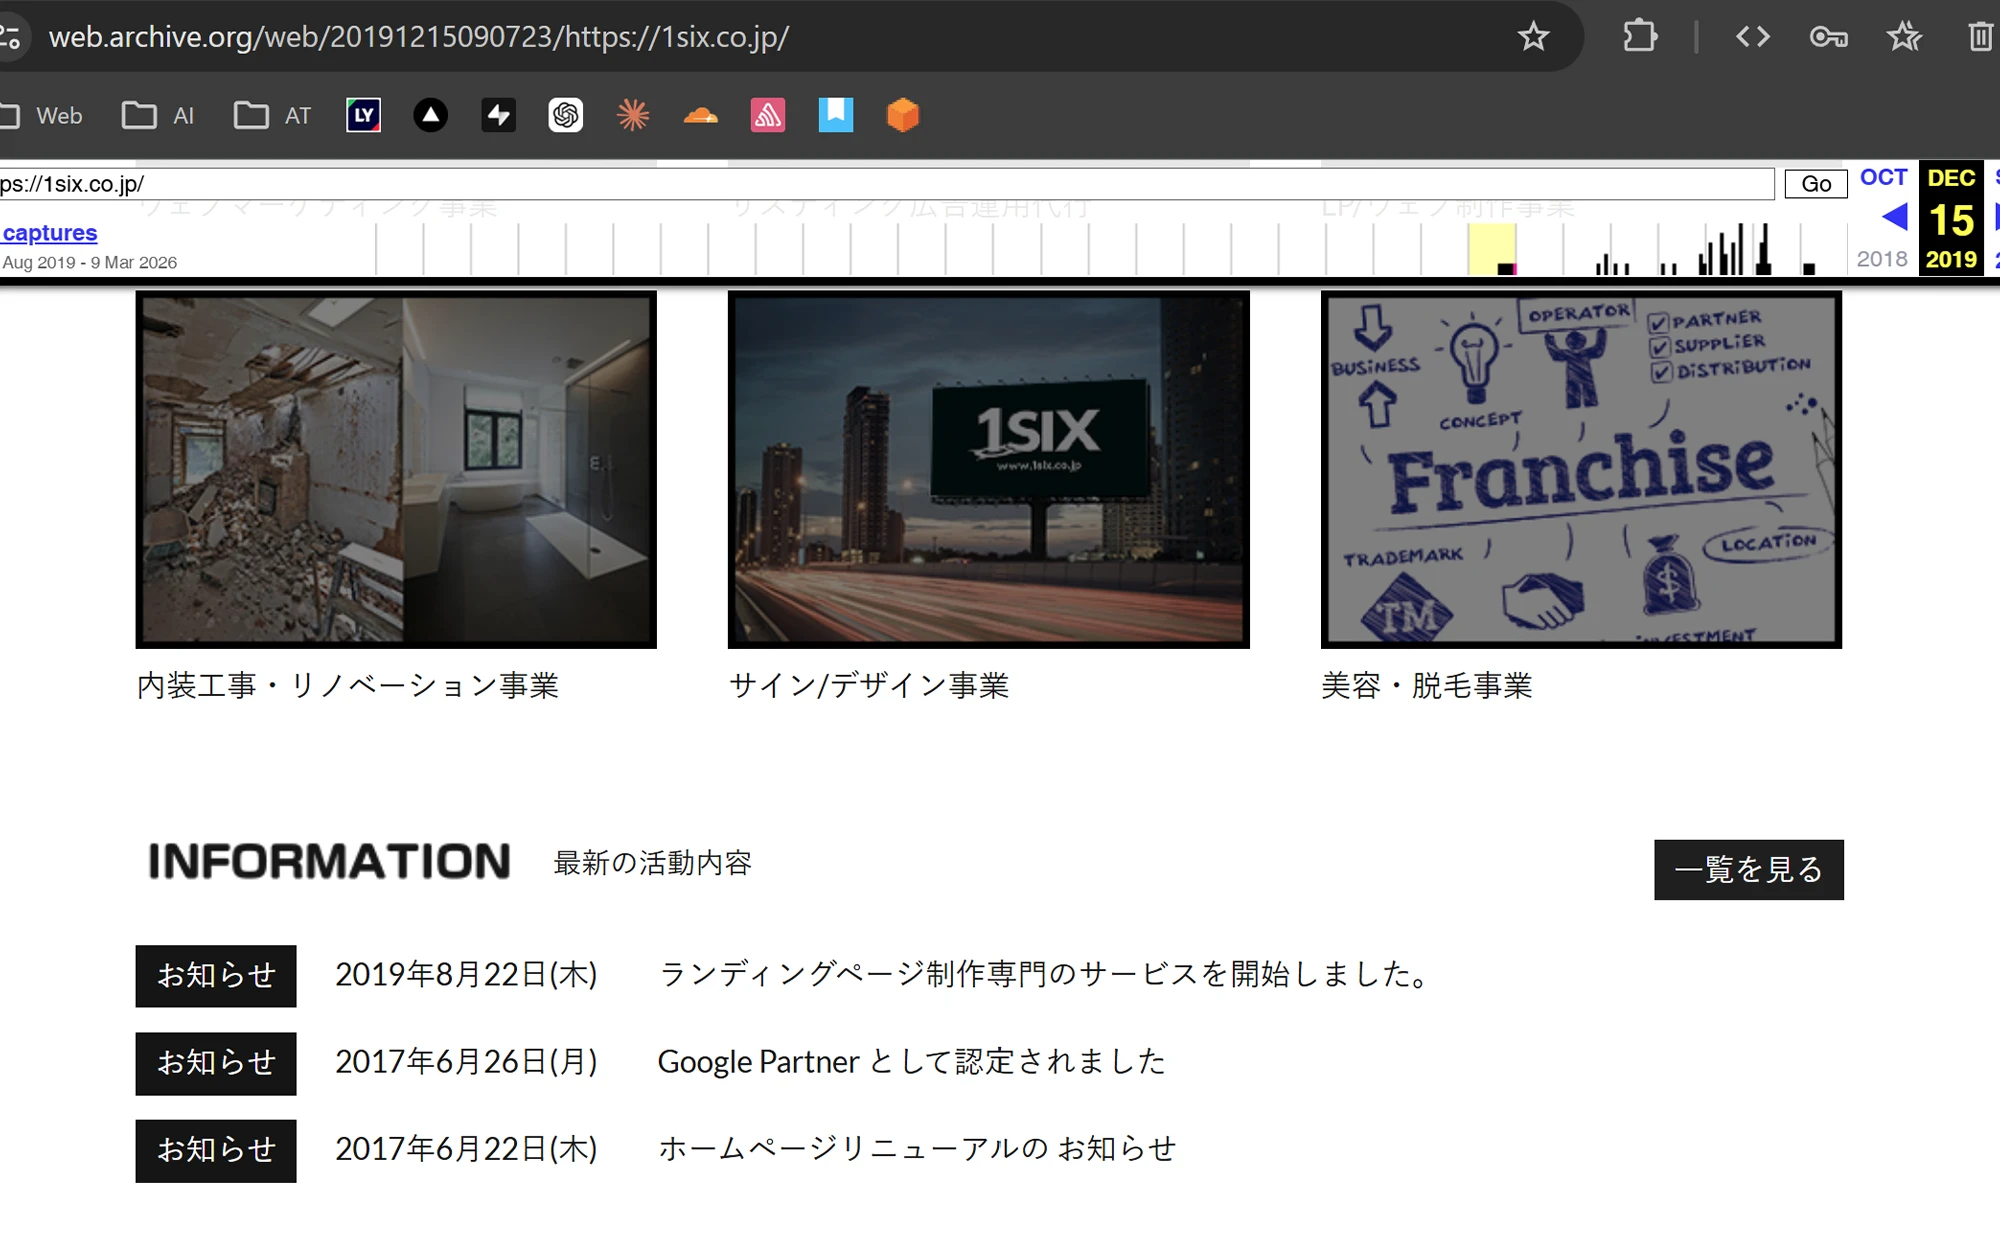Open サイン/デザイン事業 link

tap(869, 686)
